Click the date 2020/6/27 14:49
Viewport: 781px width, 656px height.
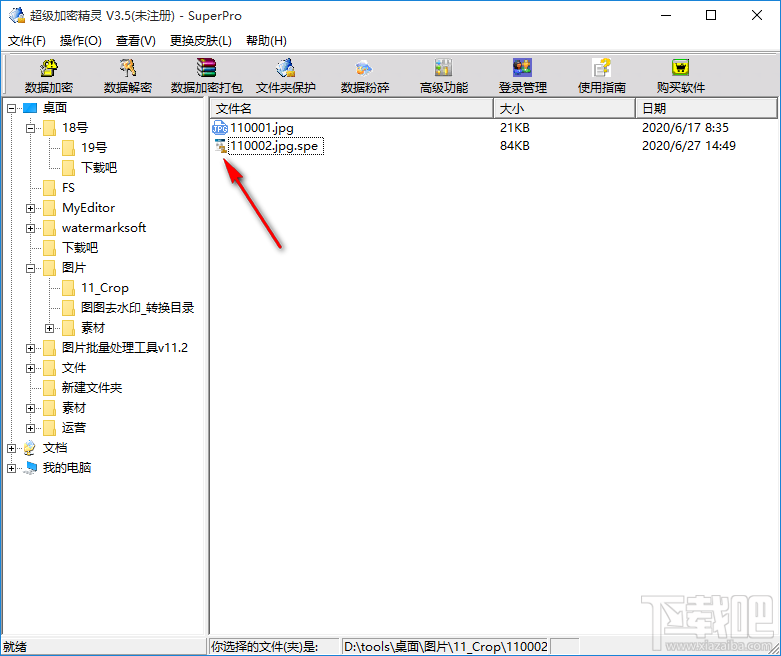pyautogui.click(x=688, y=146)
